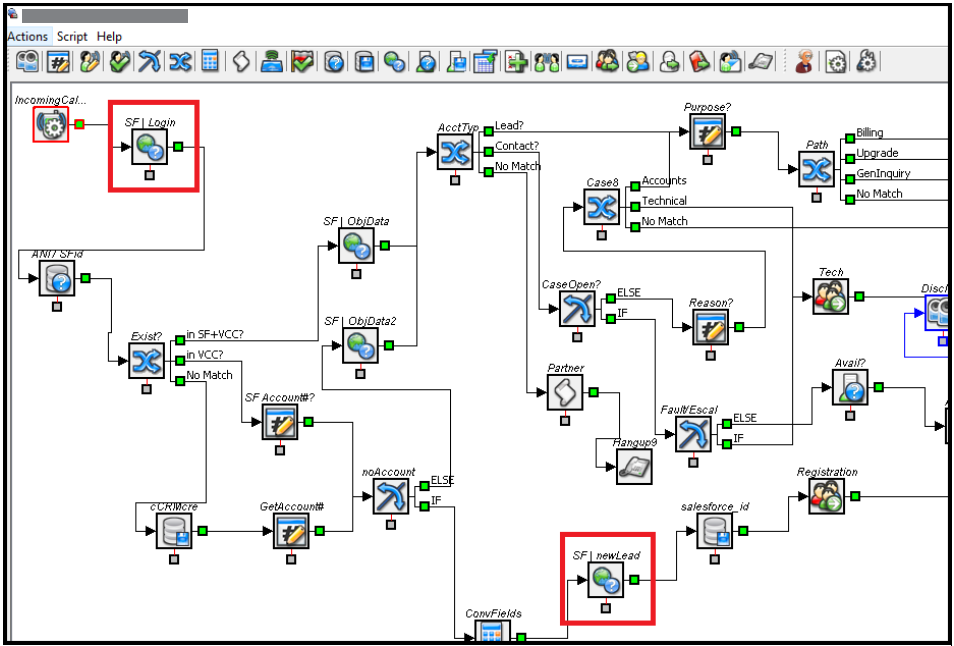Select the globe web Query toolbar tool

394,61
